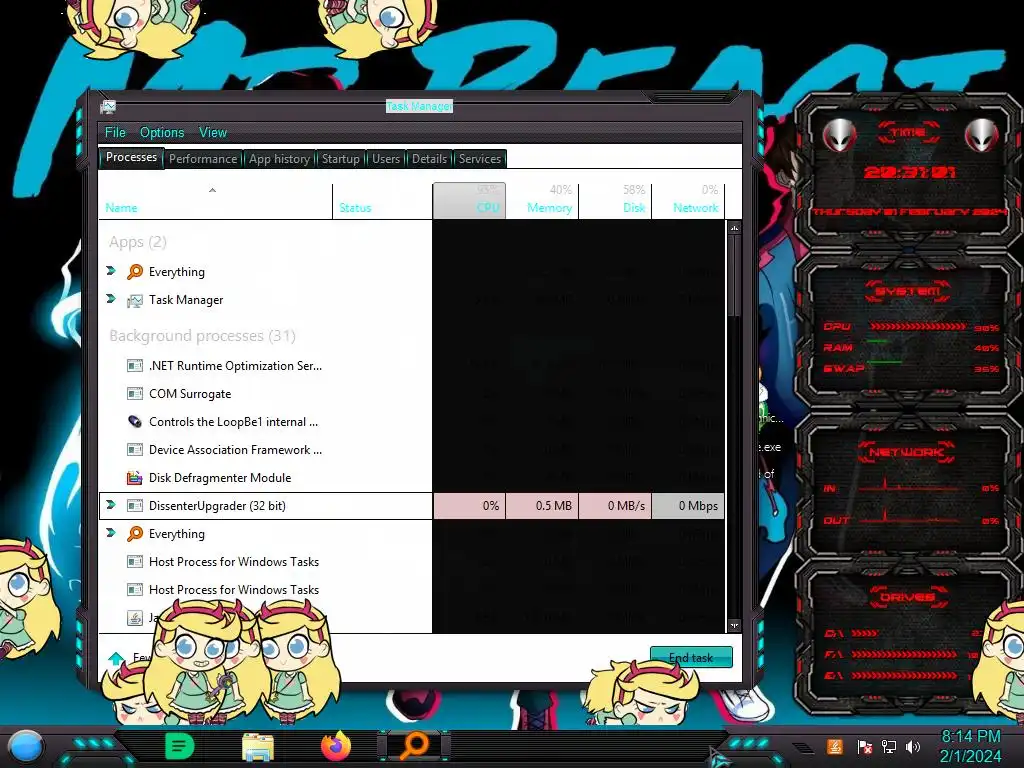Screen dimensions: 1024x768
Task: Click the Background processes (31) heading
Action: [x=202, y=336]
